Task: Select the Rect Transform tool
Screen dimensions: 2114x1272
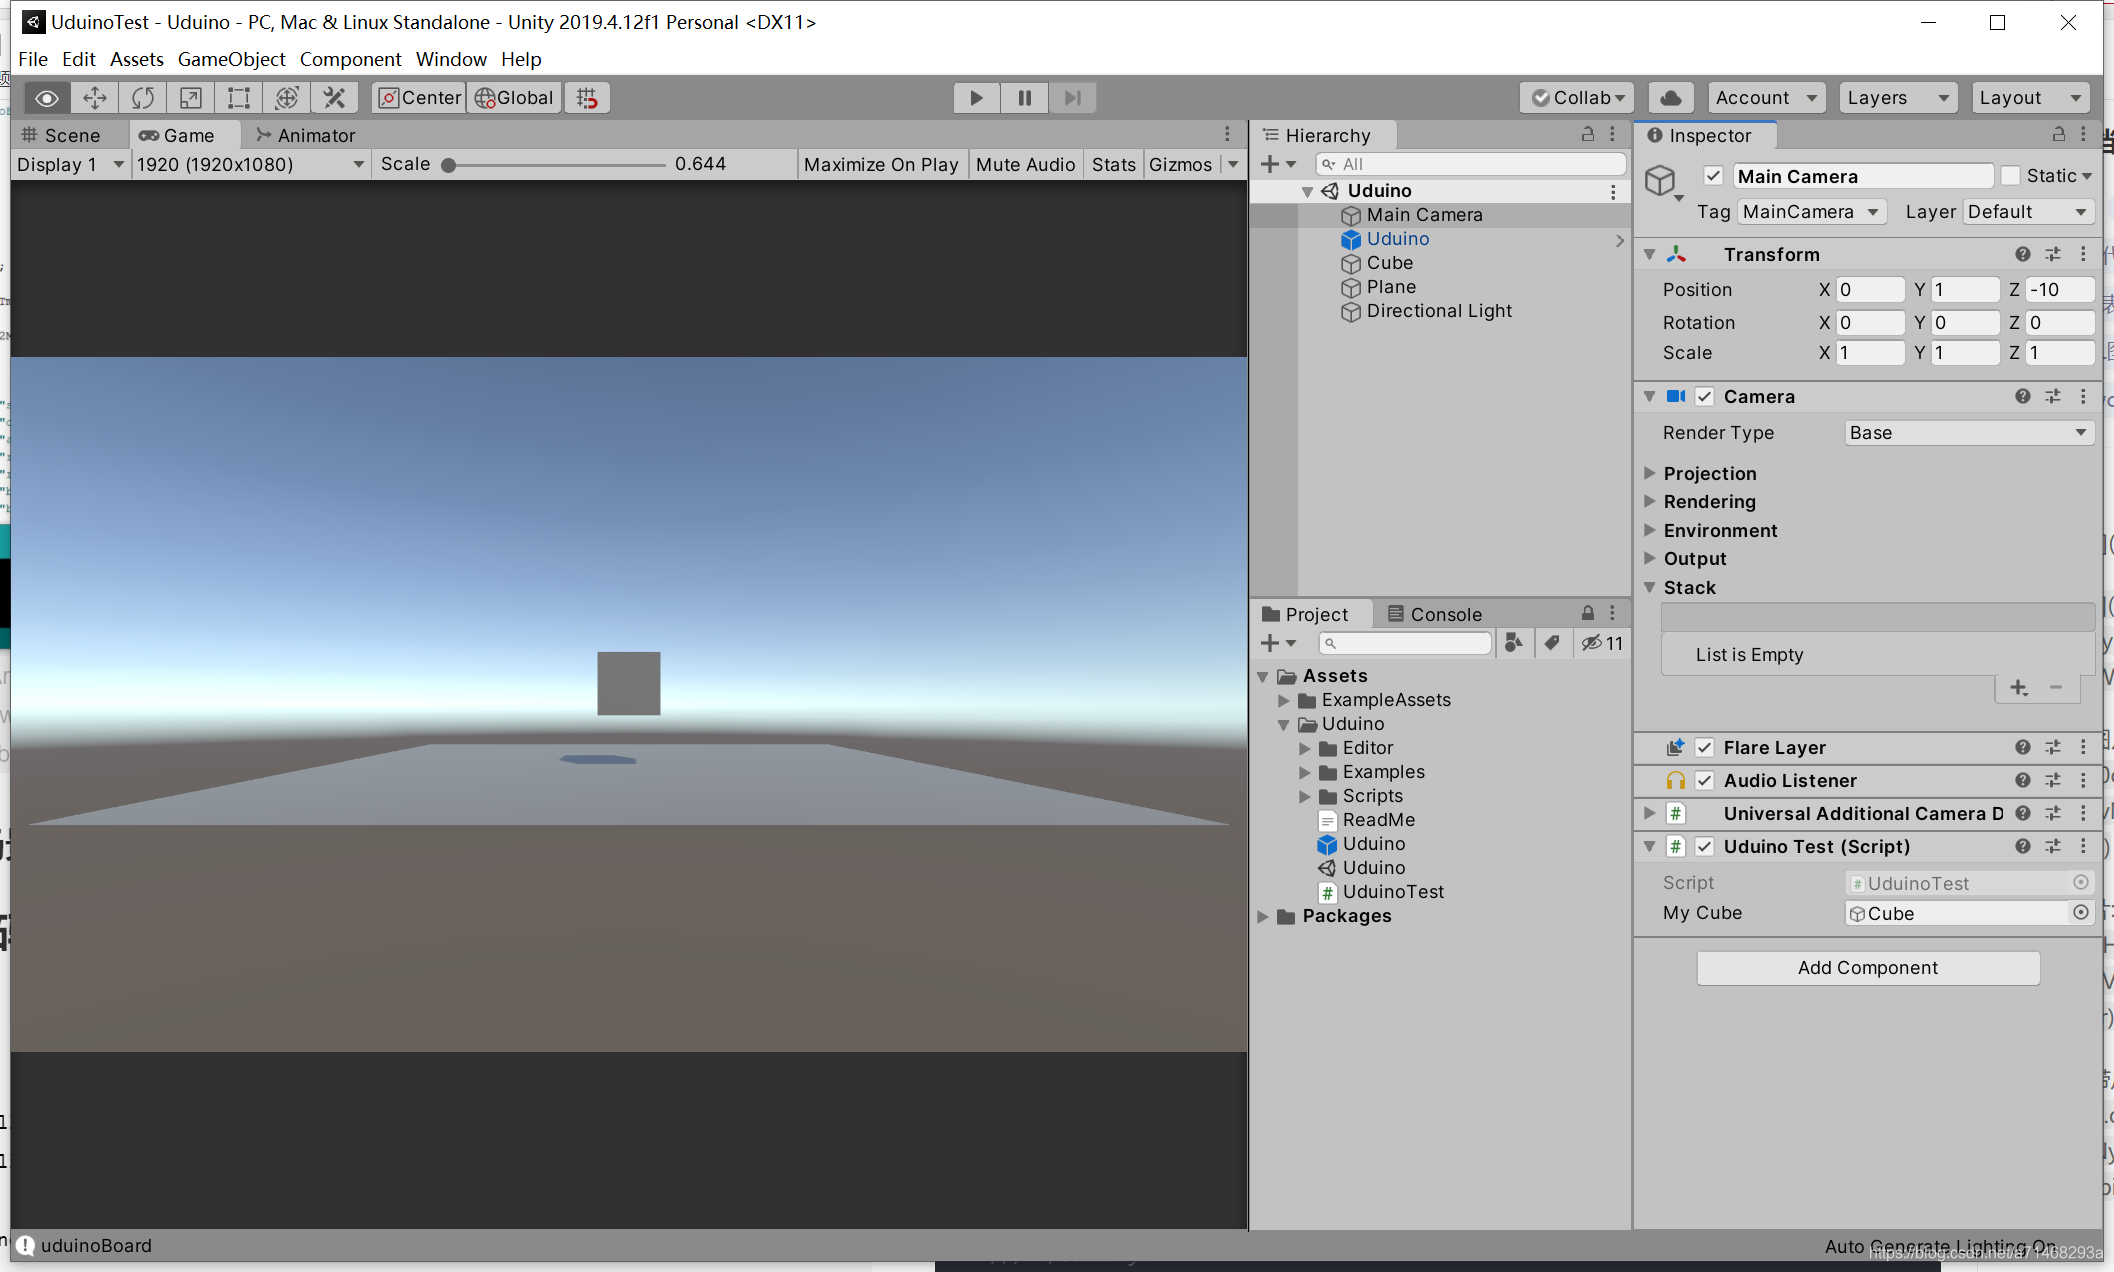Action: click(237, 97)
